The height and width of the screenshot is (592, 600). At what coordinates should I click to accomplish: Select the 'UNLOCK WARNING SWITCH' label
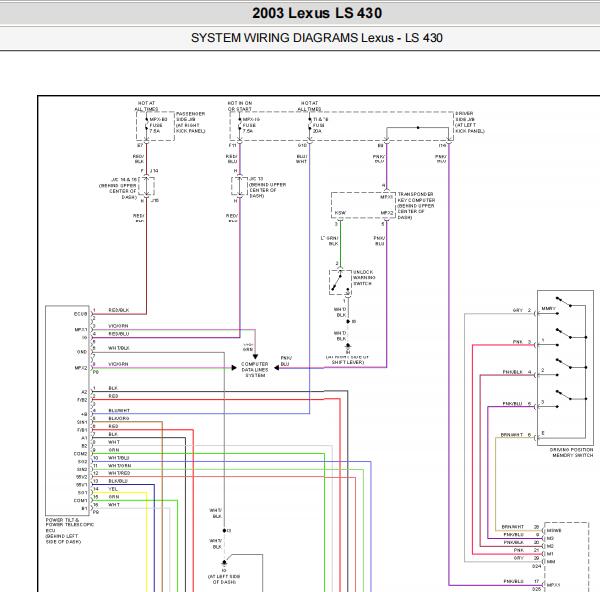[x=364, y=278]
